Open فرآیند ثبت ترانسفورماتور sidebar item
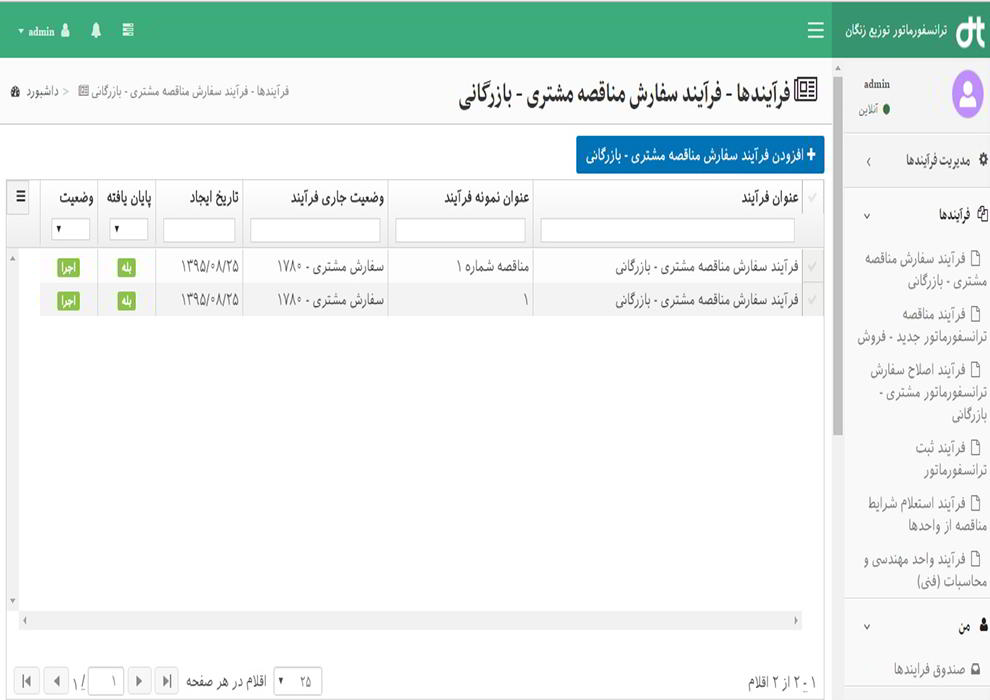Image resolution: width=990 pixels, height=700 pixels. [950, 458]
